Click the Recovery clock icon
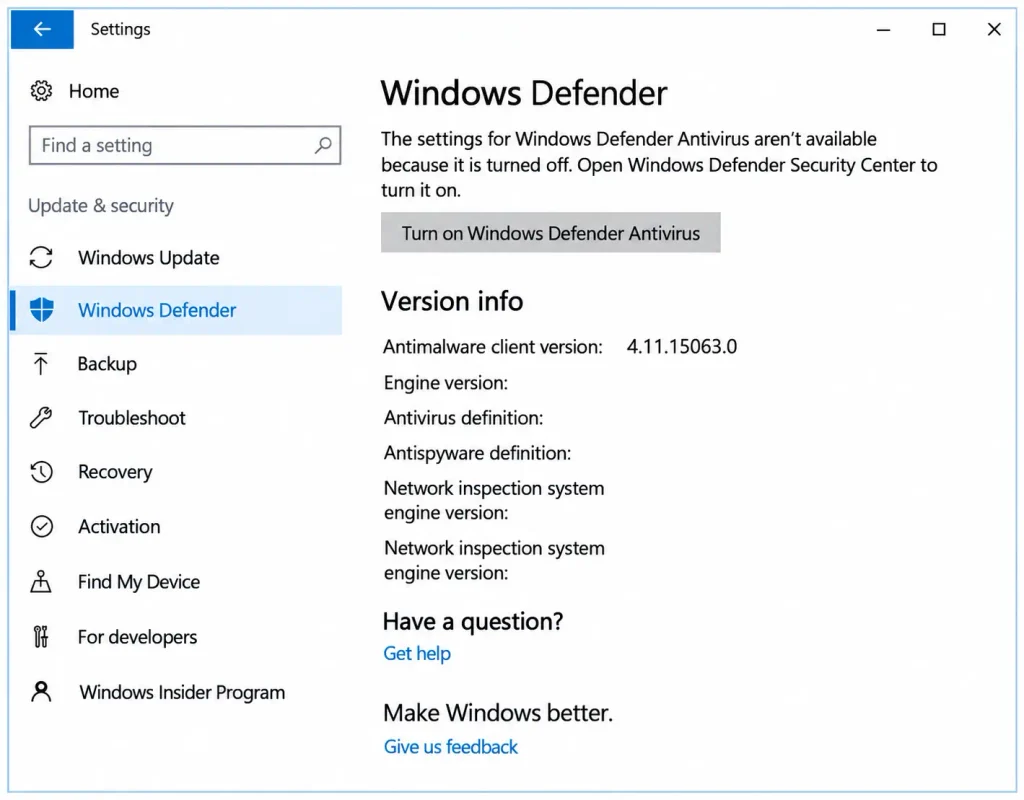The height and width of the screenshot is (800, 1024). click(41, 472)
